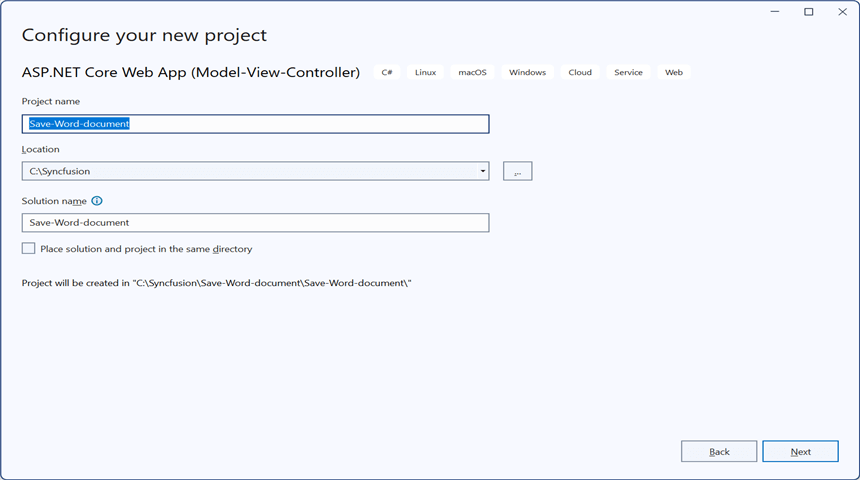Open the Location dropdown arrow
This screenshot has width=860, height=480.
[x=483, y=171]
